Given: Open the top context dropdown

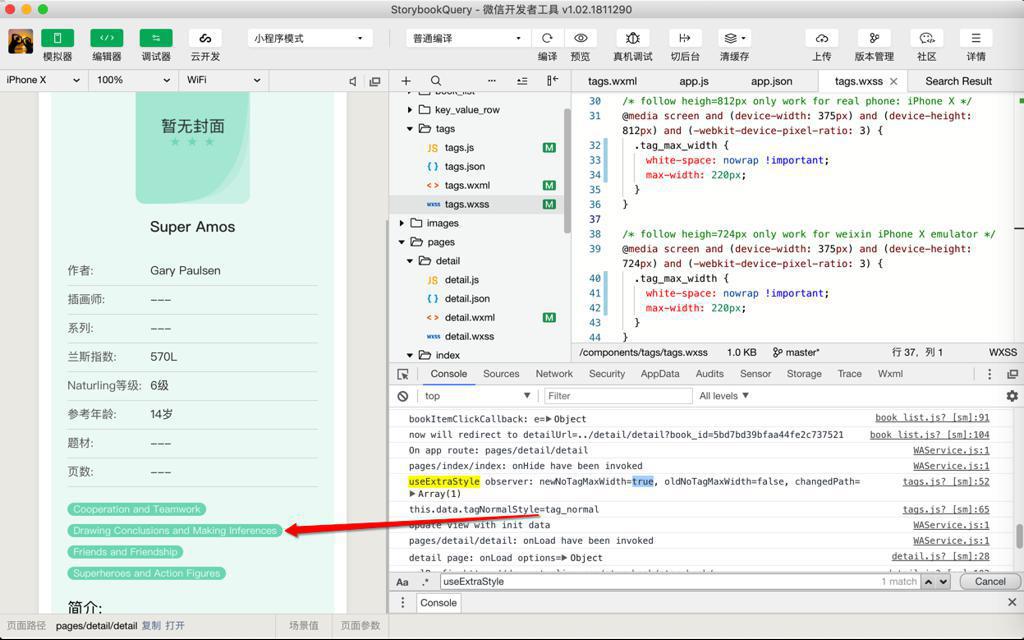Looking at the screenshot, I should [x=477, y=396].
